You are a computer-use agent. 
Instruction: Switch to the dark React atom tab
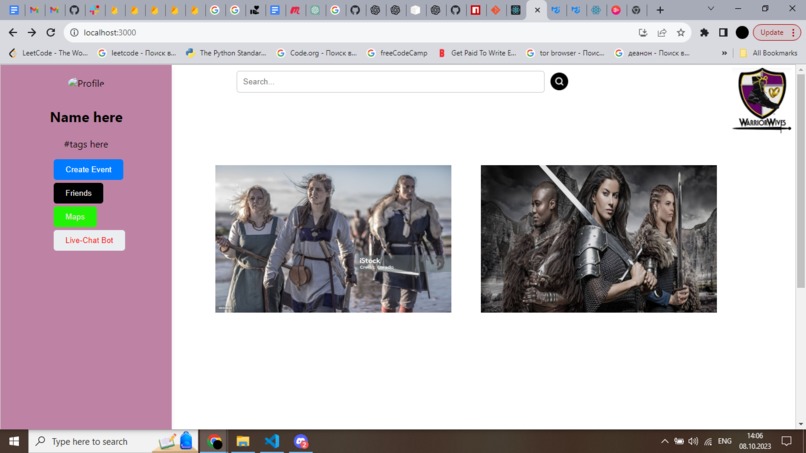[x=516, y=10]
